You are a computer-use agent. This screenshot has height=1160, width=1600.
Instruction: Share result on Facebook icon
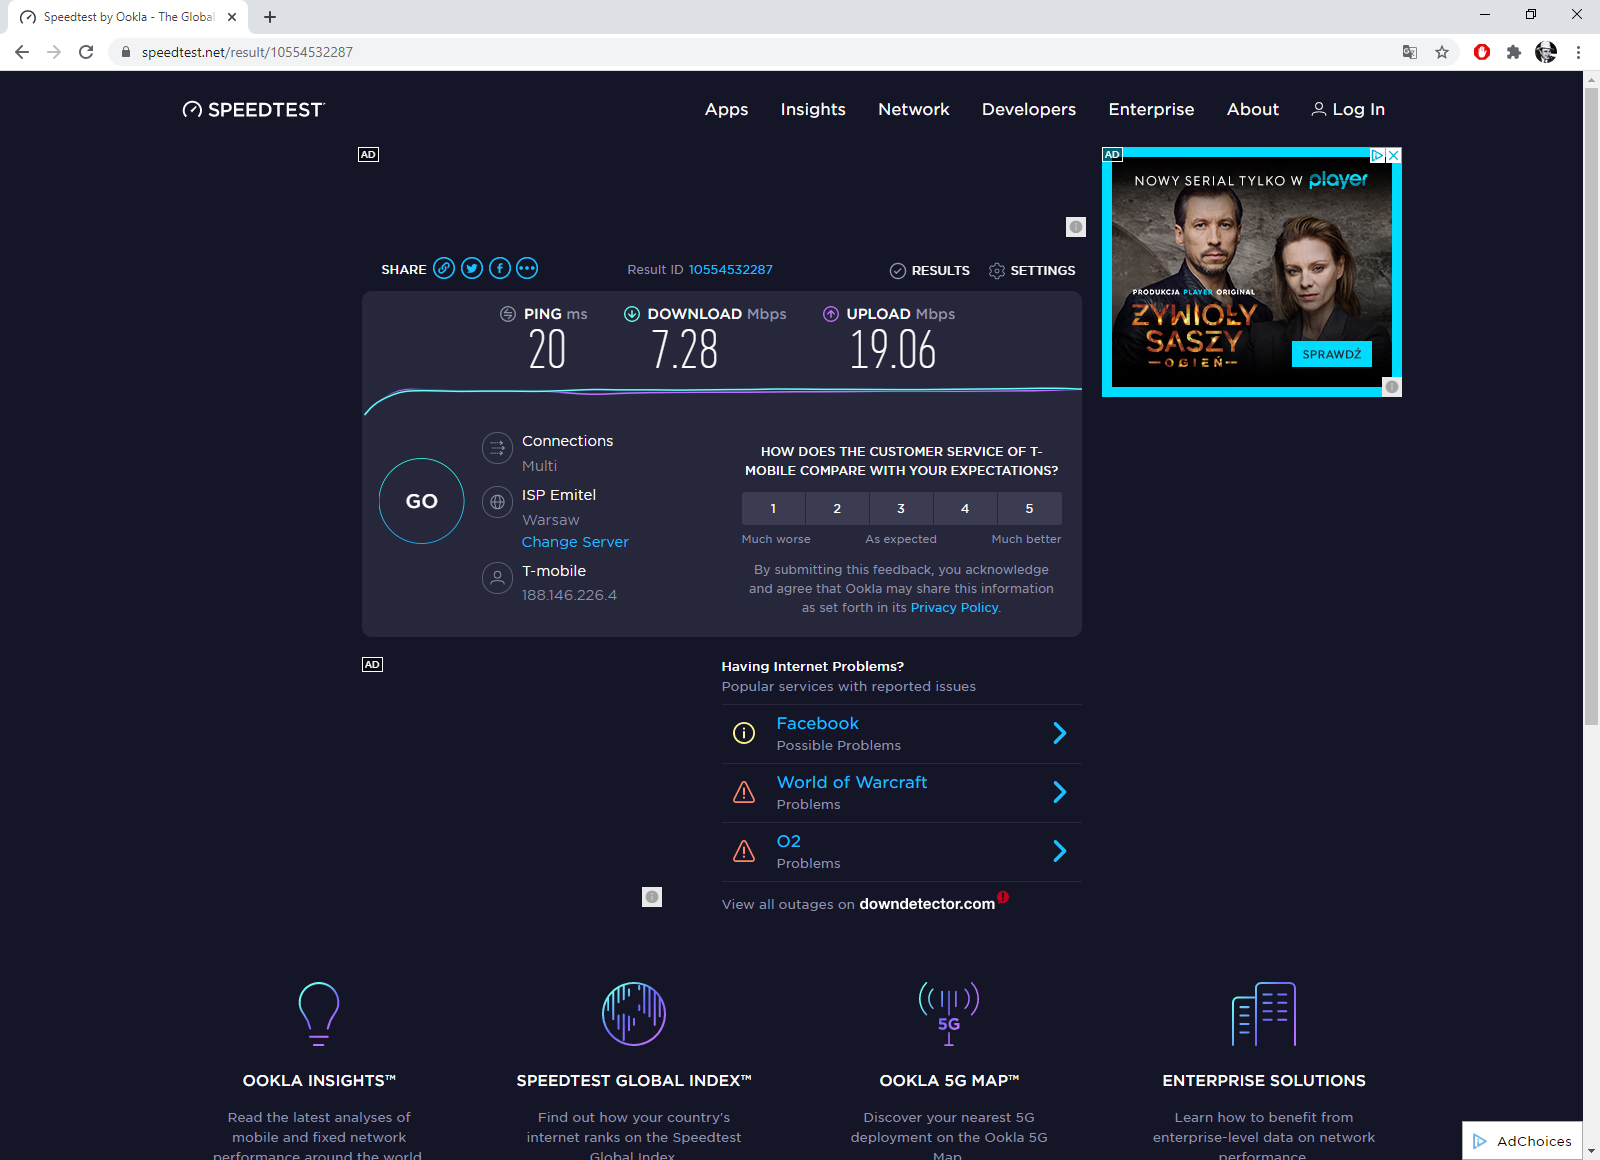(500, 268)
